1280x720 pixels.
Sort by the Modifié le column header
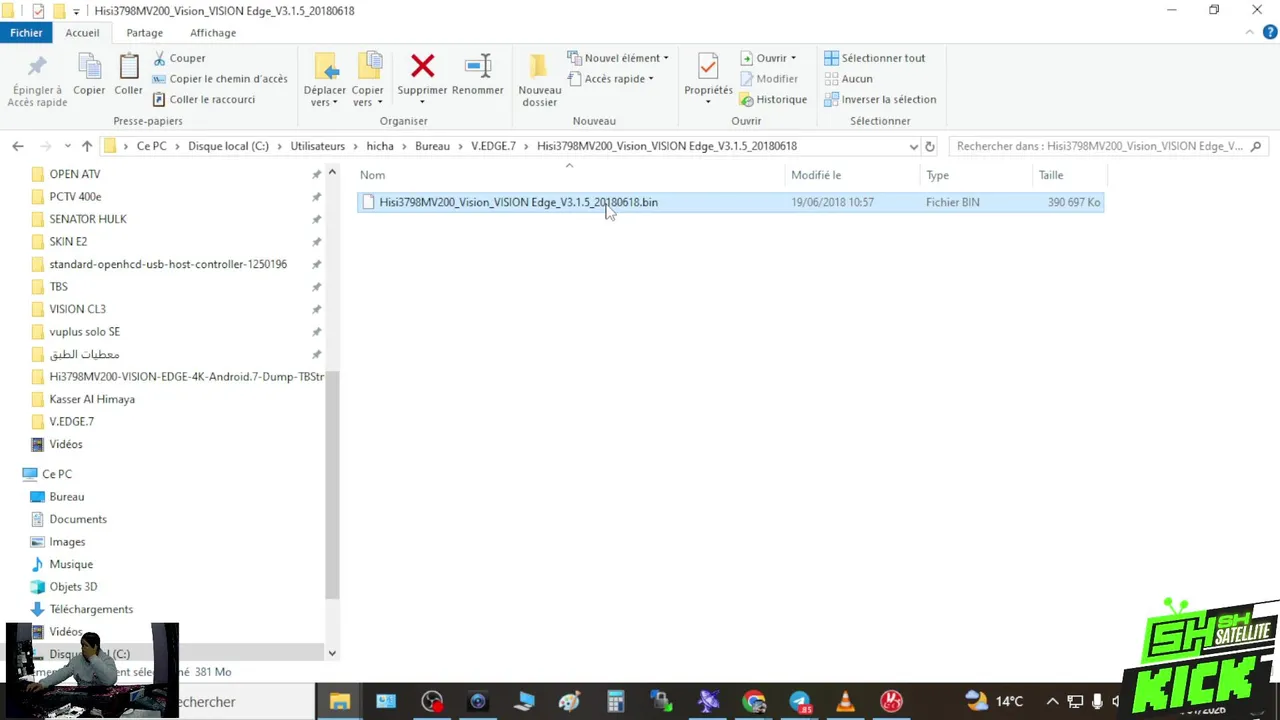pyautogui.click(x=852, y=175)
